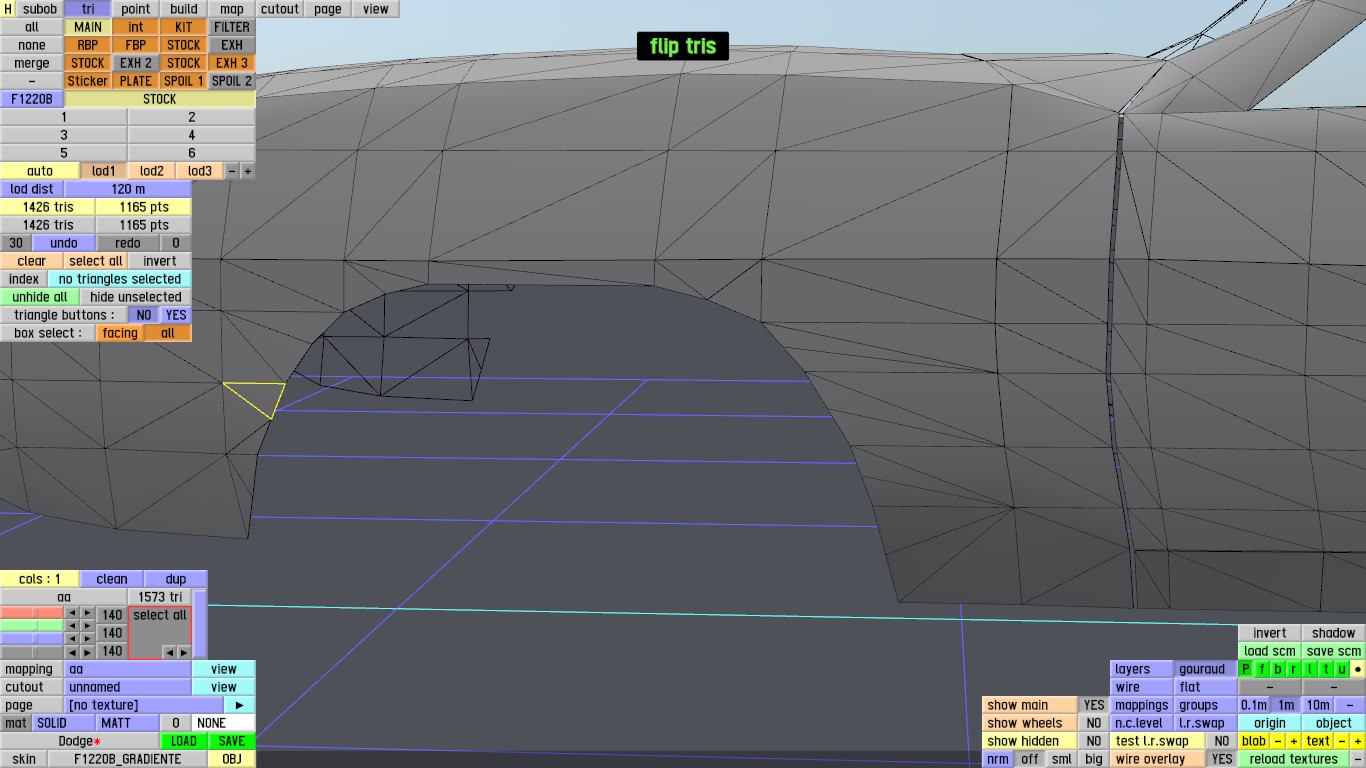The height and width of the screenshot is (768, 1366).
Task: Toggle the t layer button
Action: (1326, 669)
